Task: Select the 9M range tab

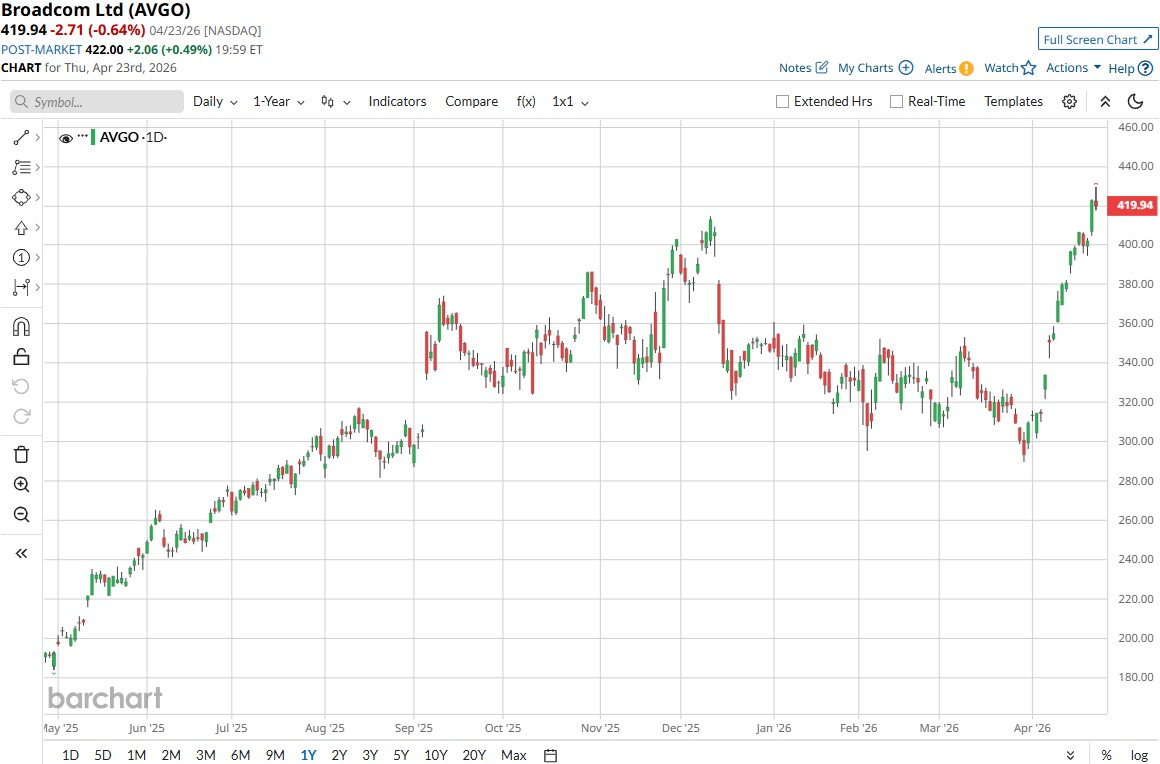Action: click(274, 755)
